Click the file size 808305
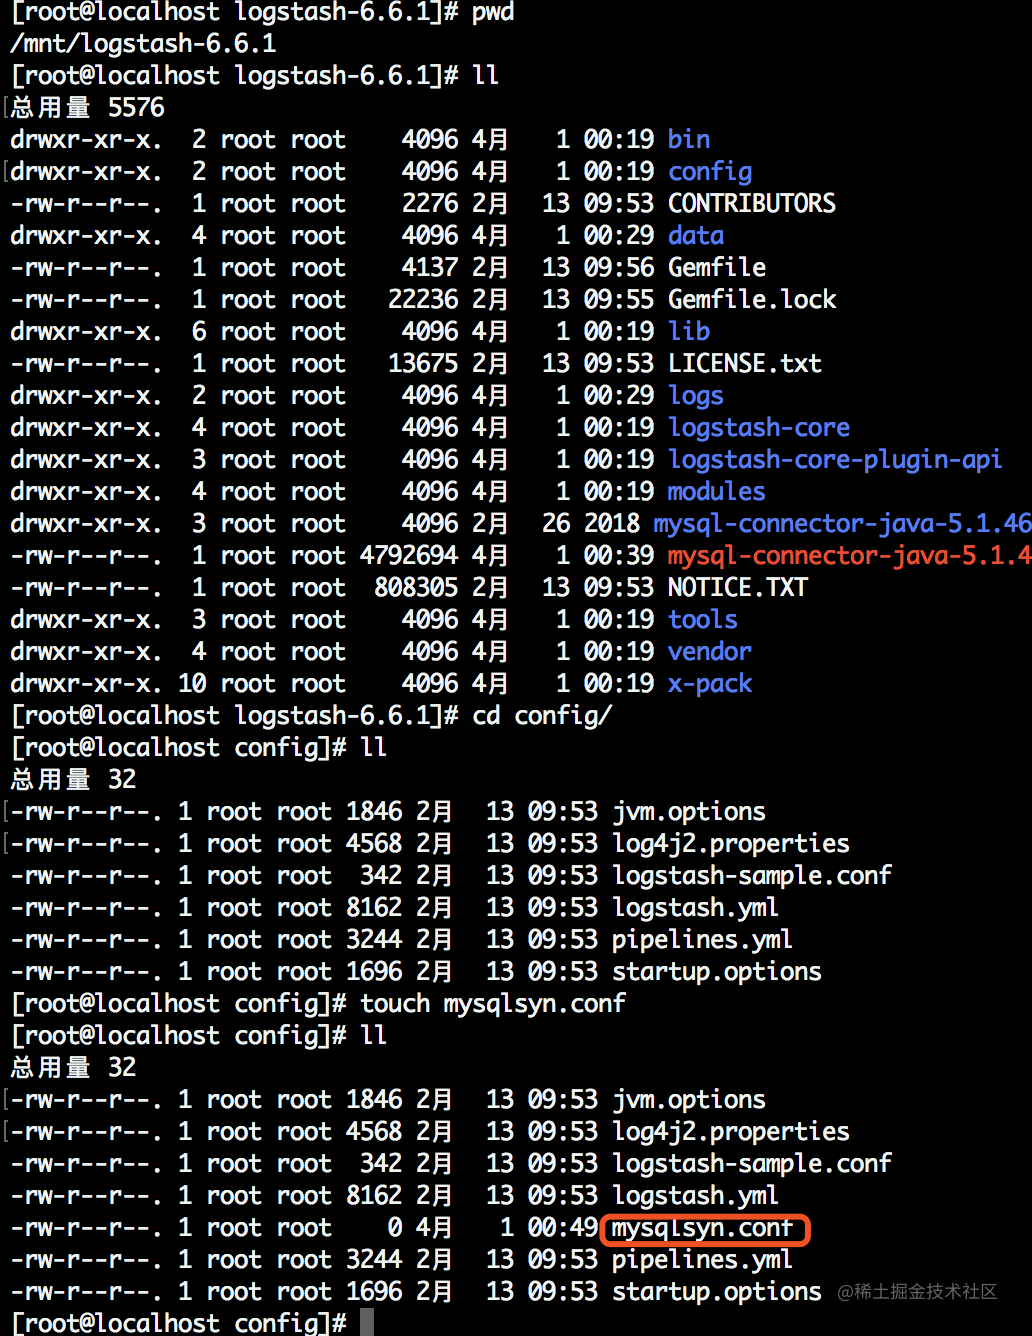The width and height of the screenshot is (1032, 1336). click(x=416, y=587)
